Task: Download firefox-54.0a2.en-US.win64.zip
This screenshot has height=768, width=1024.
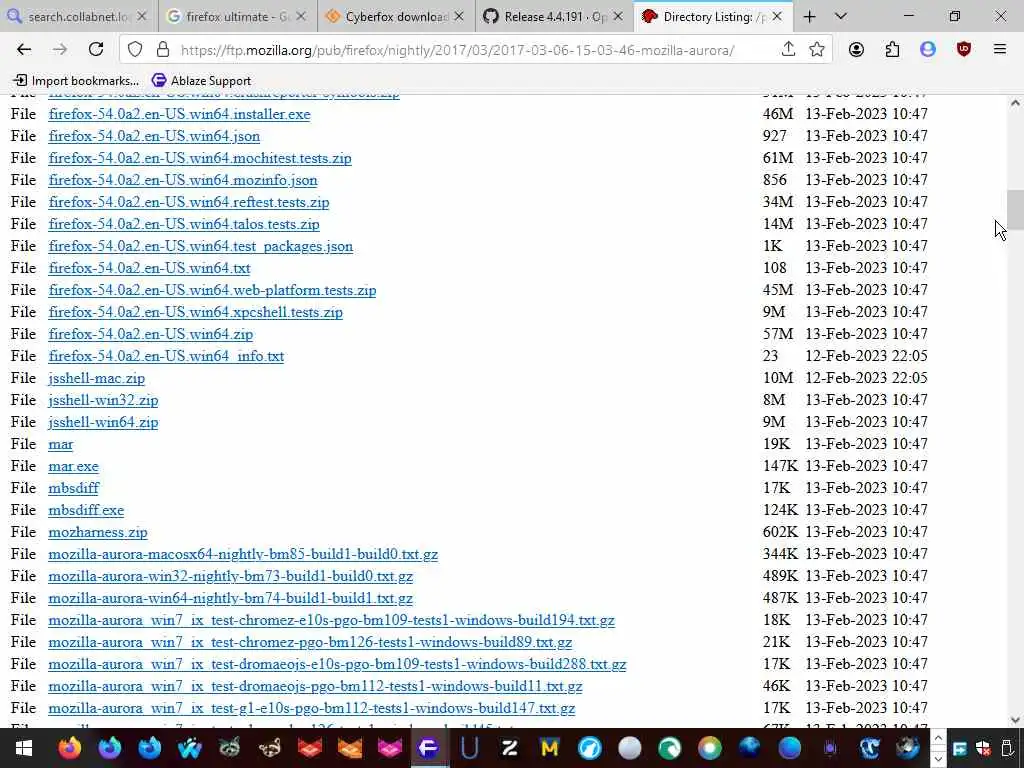Action: coord(151,334)
